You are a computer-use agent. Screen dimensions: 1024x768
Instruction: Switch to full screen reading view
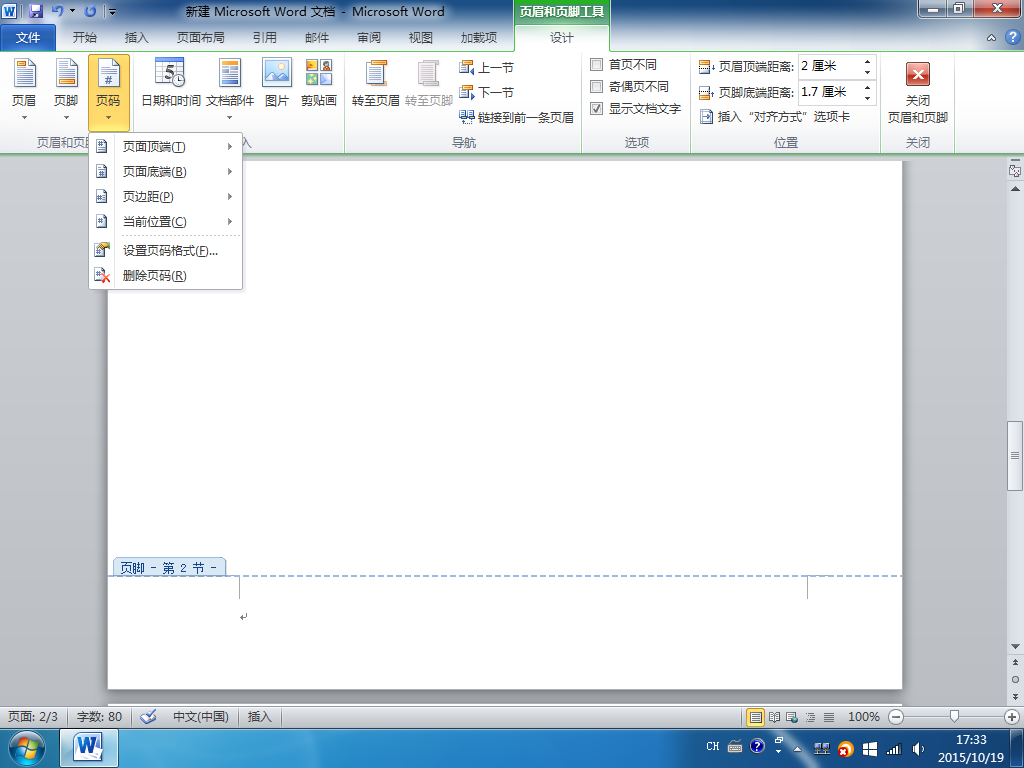[x=775, y=717]
